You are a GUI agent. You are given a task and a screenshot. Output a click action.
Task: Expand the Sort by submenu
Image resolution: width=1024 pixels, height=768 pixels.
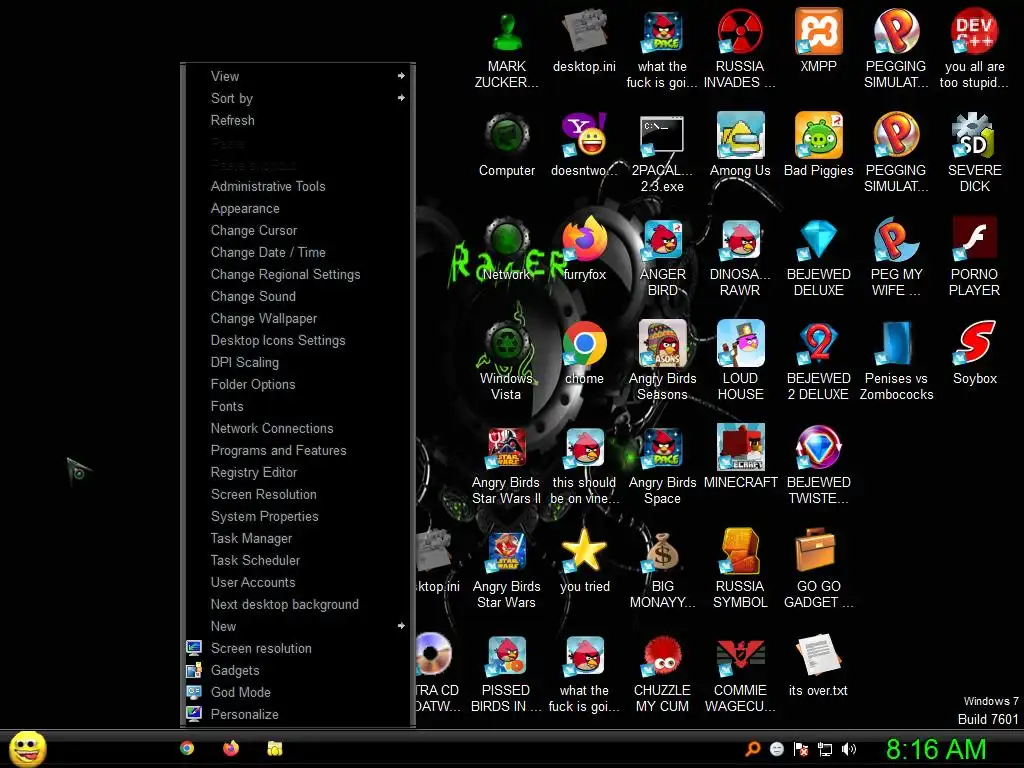pos(301,98)
